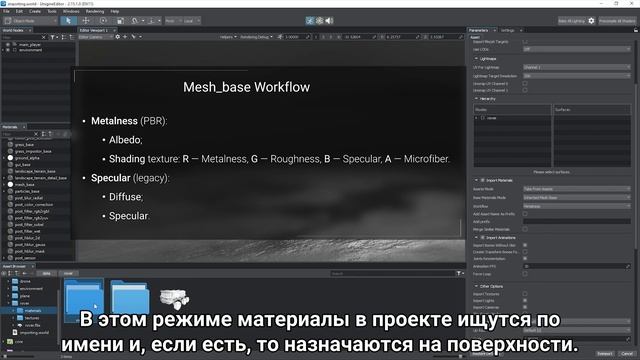
Task: Click the drop-to-ground tool icon
Action: pyautogui.click(x=151, y=20)
